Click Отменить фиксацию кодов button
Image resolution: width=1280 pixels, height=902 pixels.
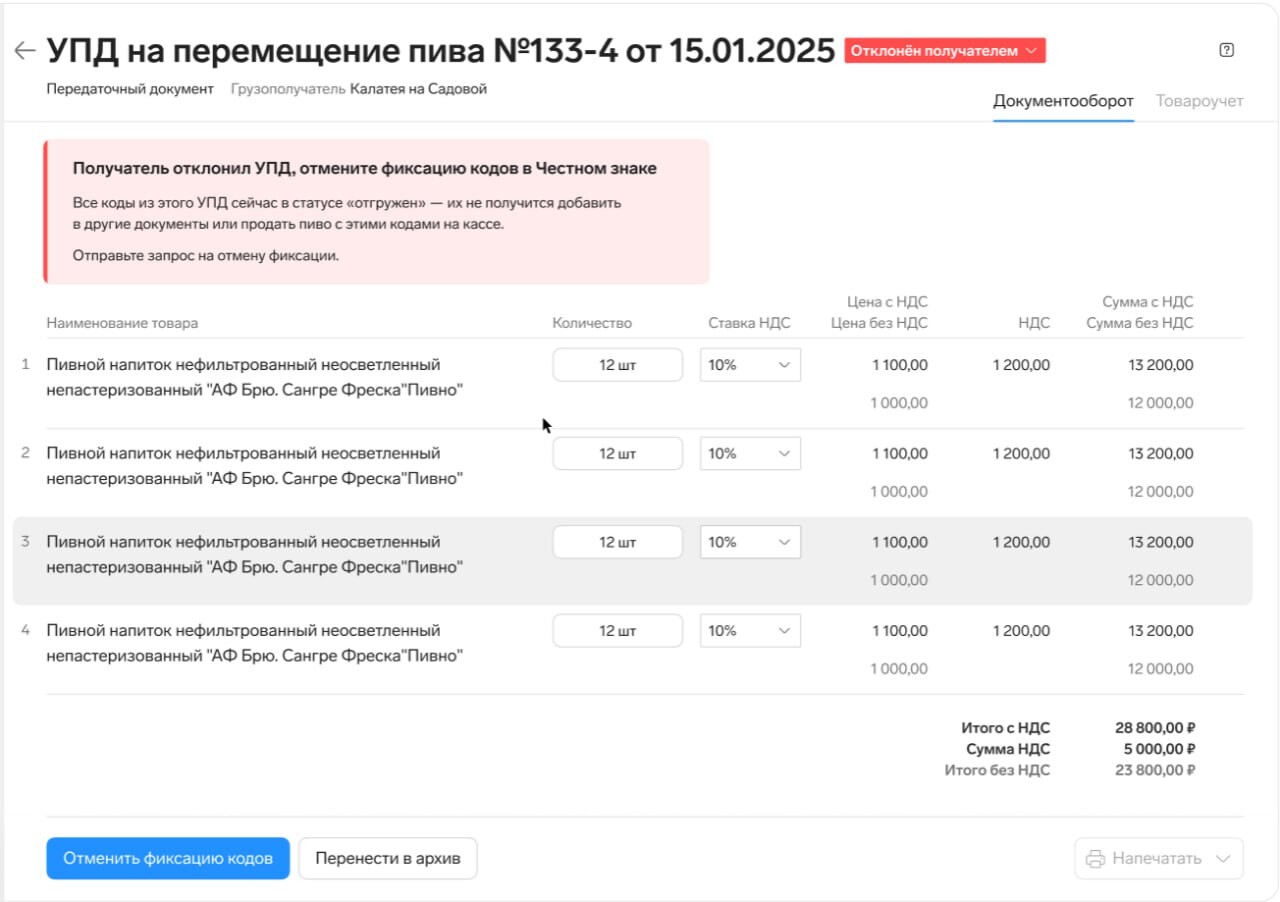pyautogui.click(x=168, y=858)
